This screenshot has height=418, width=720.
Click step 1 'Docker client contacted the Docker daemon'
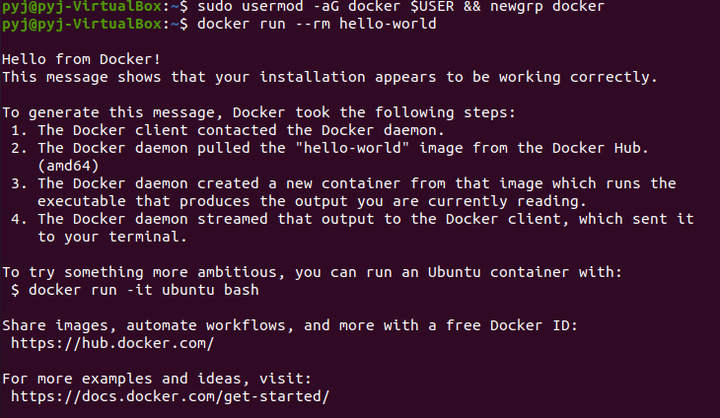228,130
